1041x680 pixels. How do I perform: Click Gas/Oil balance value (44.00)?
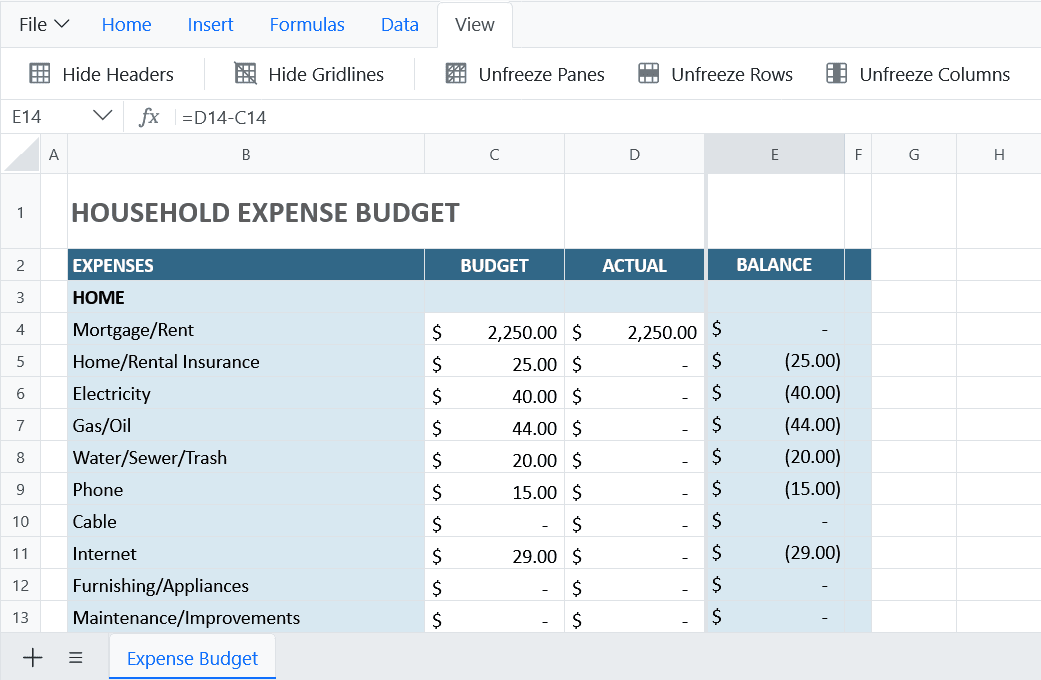[x=775, y=425]
